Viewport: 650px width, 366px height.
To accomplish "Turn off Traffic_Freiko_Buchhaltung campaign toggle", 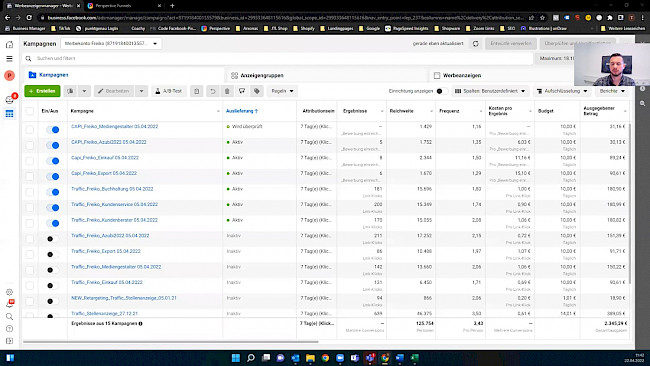I will click(53, 192).
